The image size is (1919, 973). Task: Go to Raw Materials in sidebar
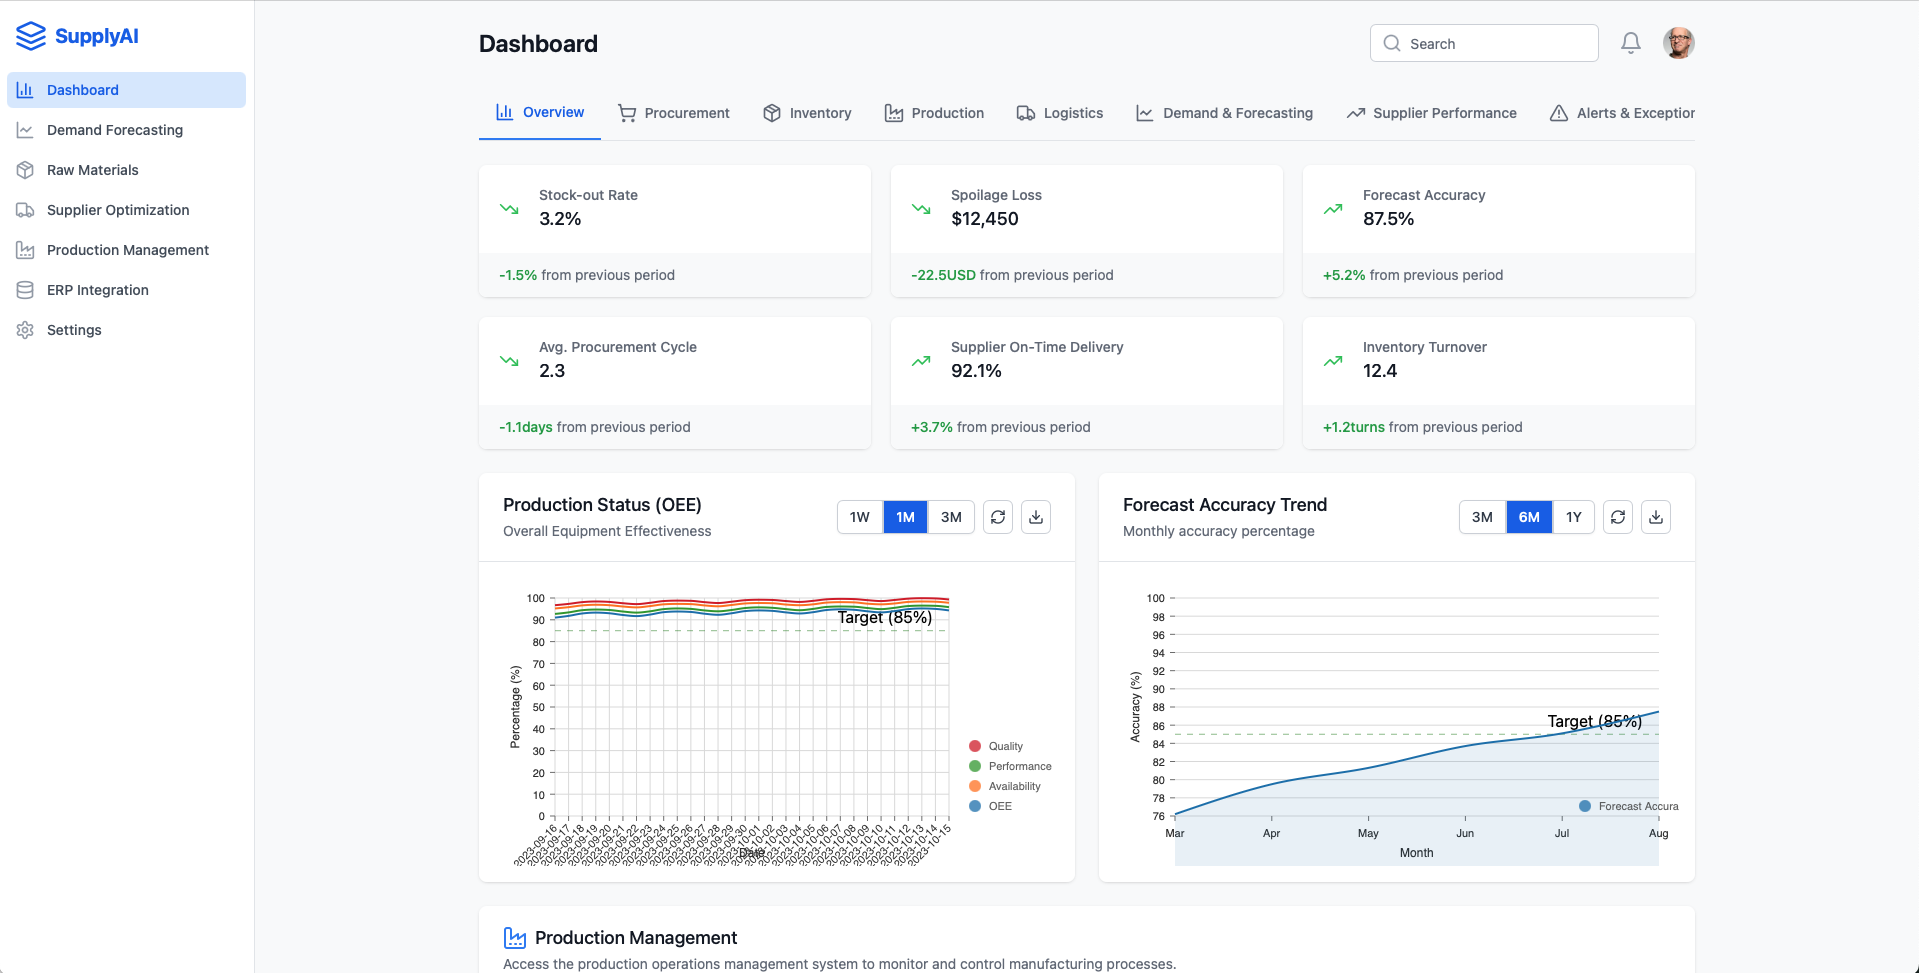click(x=92, y=170)
